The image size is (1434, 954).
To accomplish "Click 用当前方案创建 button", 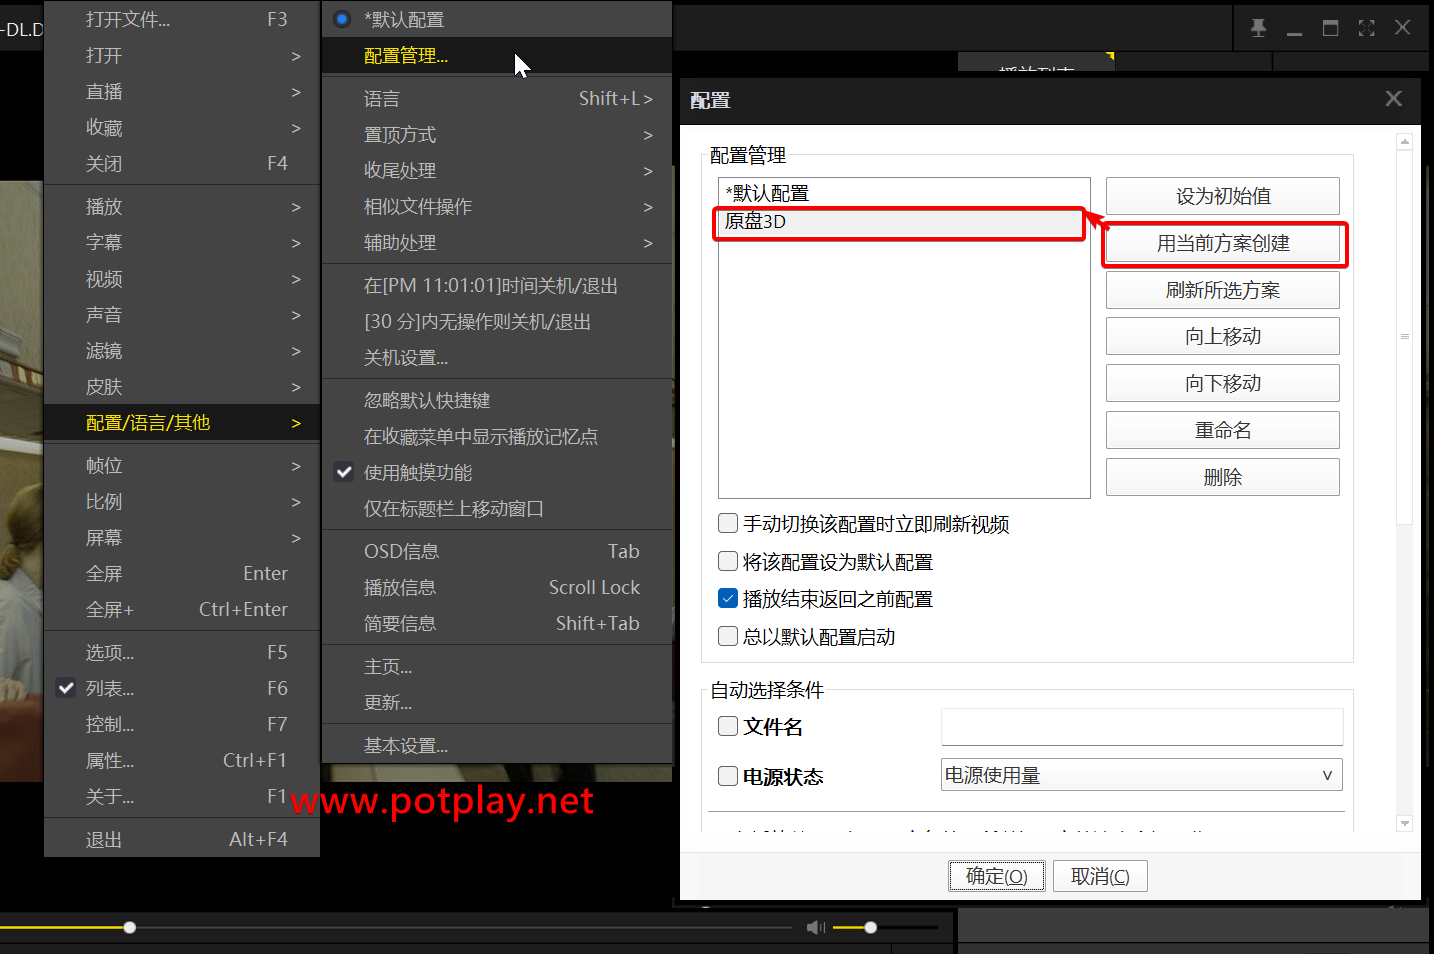I will click(x=1223, y=243).
